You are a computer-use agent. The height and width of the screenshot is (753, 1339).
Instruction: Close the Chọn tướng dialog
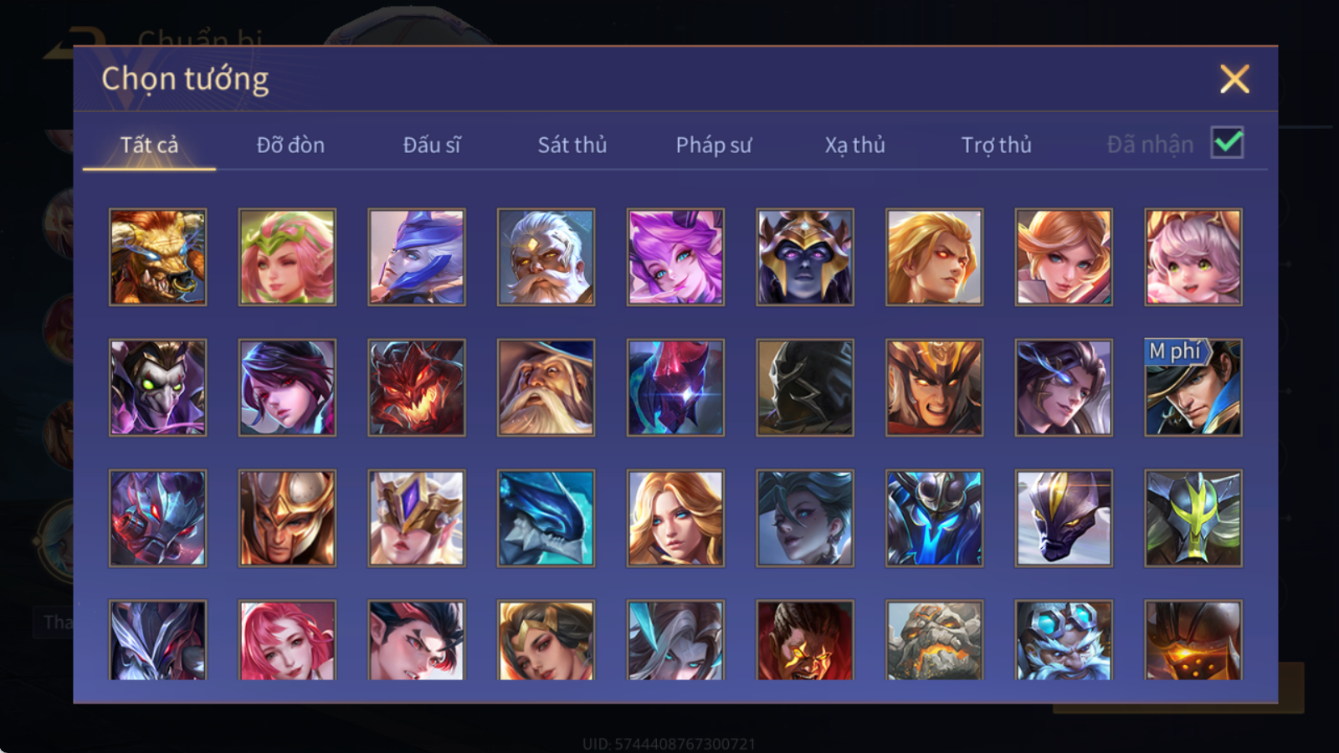pos(1235,79)
